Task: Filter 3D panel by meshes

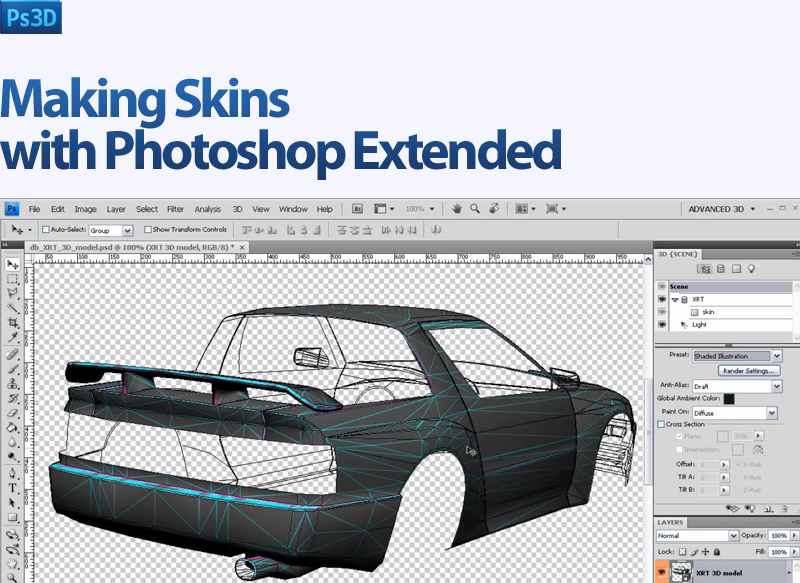Action: [720, 269]
